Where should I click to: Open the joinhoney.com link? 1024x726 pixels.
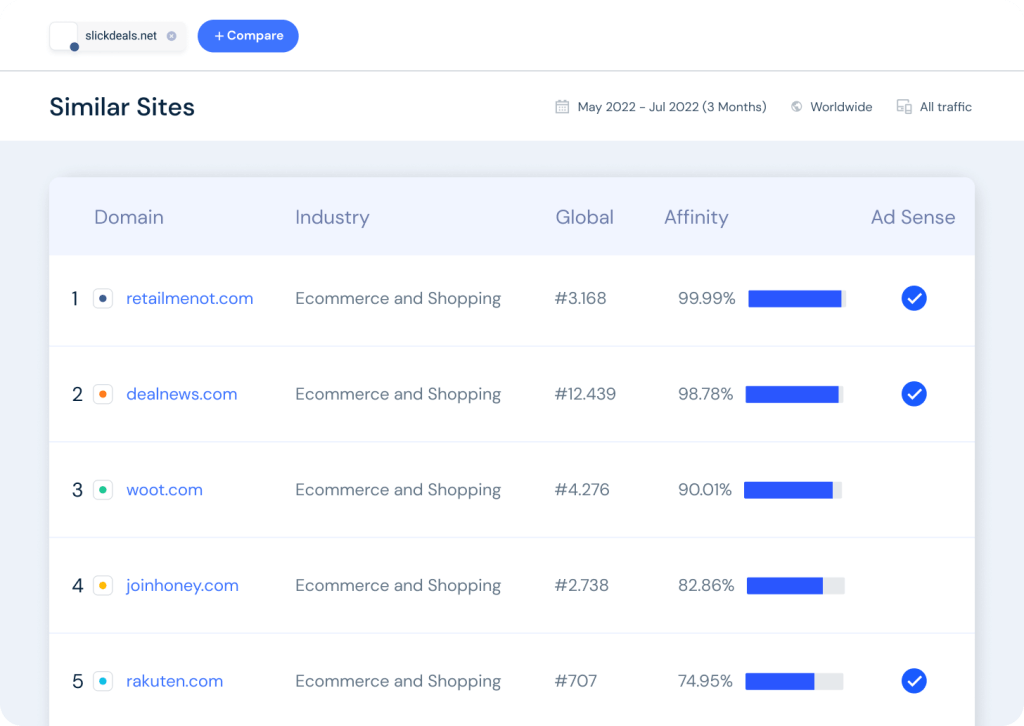point(182,586)
